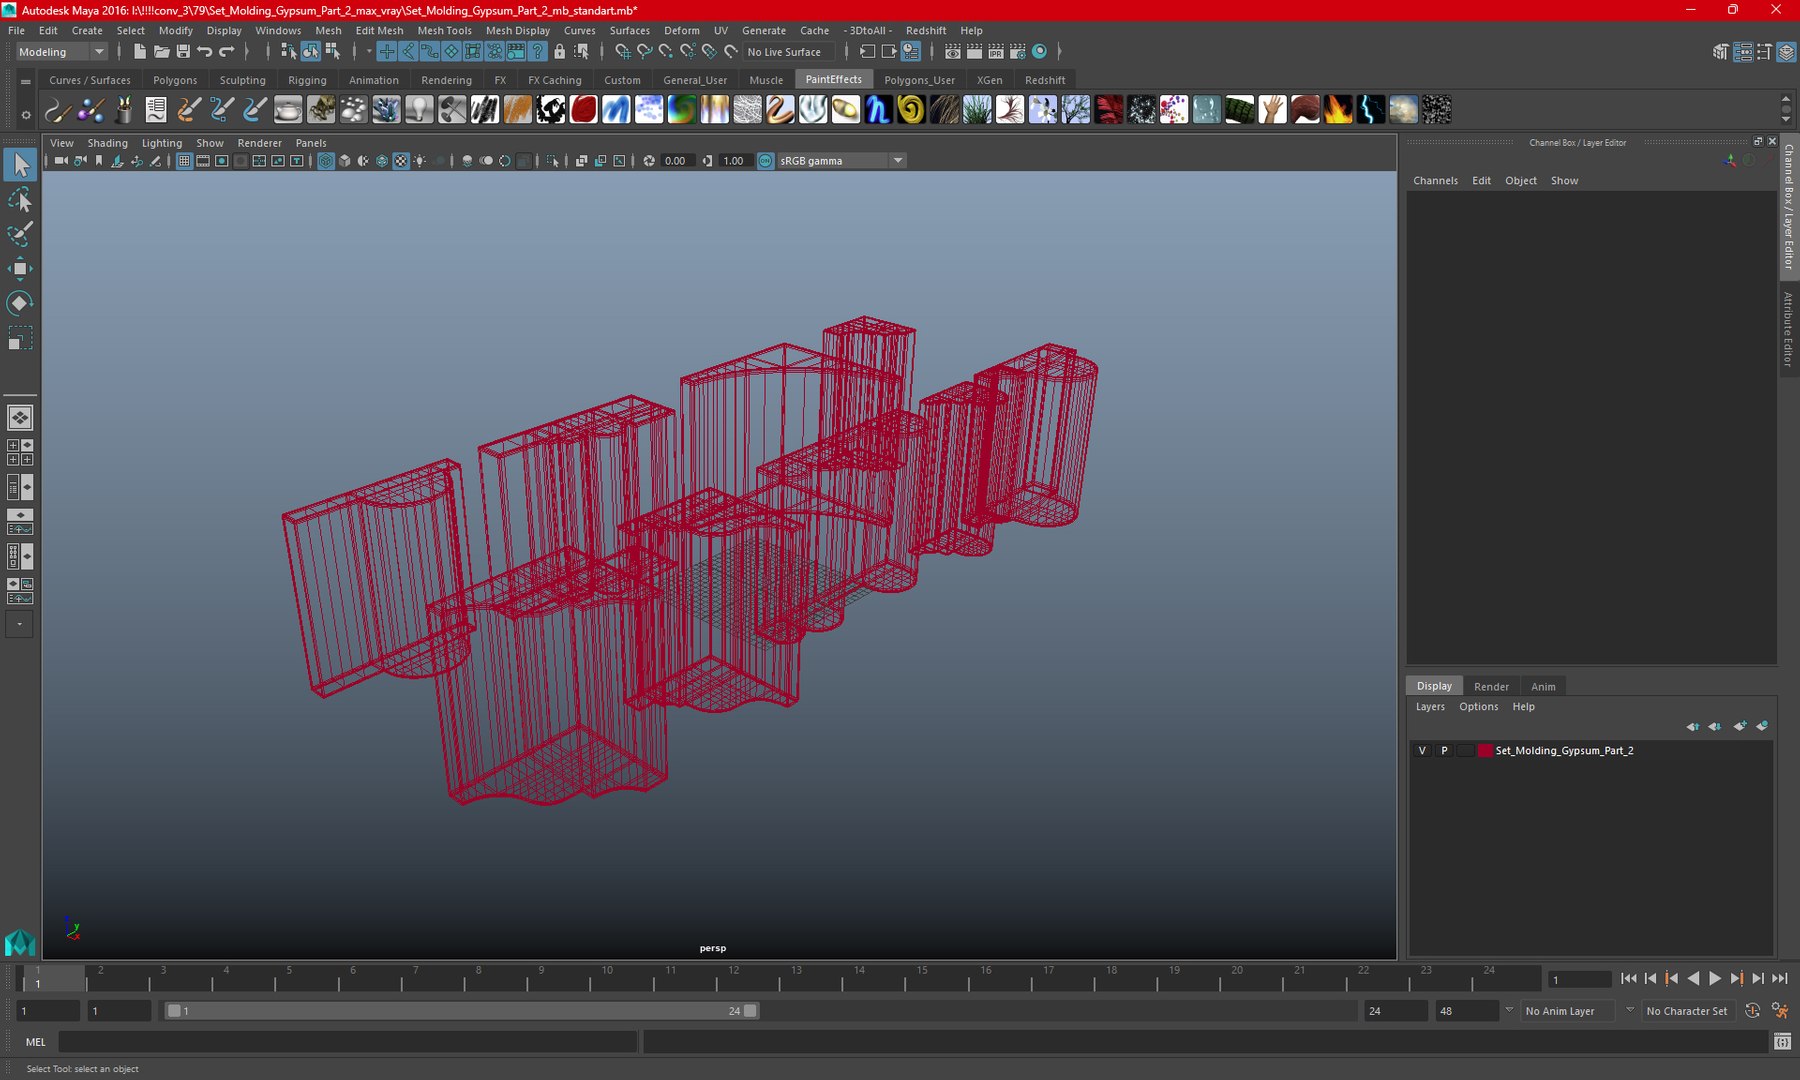Click the time range slider bar

pyautogui.click(x=462, y=1011)
